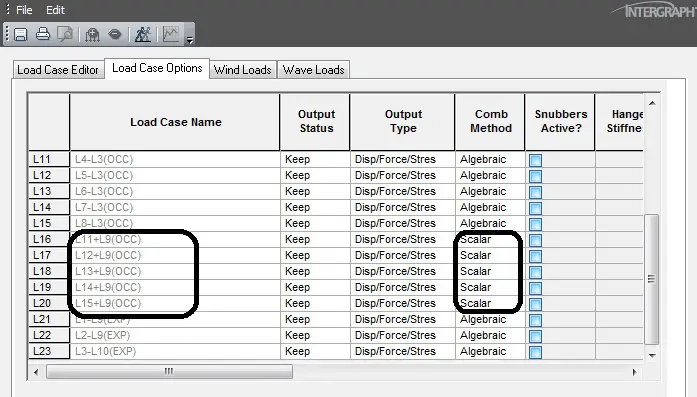Open Output Type cell for row L23

[403, 351]
